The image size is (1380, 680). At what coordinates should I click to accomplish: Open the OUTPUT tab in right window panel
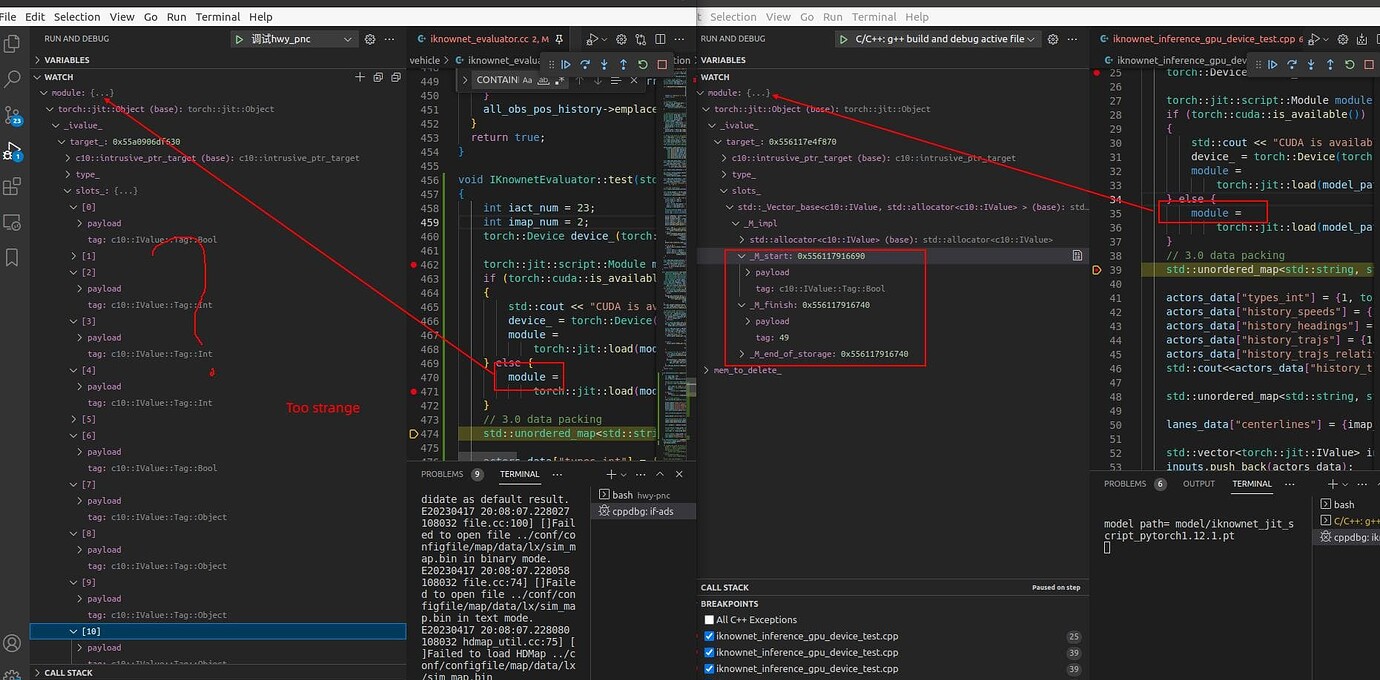pyautogui.click(x=1198, y=484)
